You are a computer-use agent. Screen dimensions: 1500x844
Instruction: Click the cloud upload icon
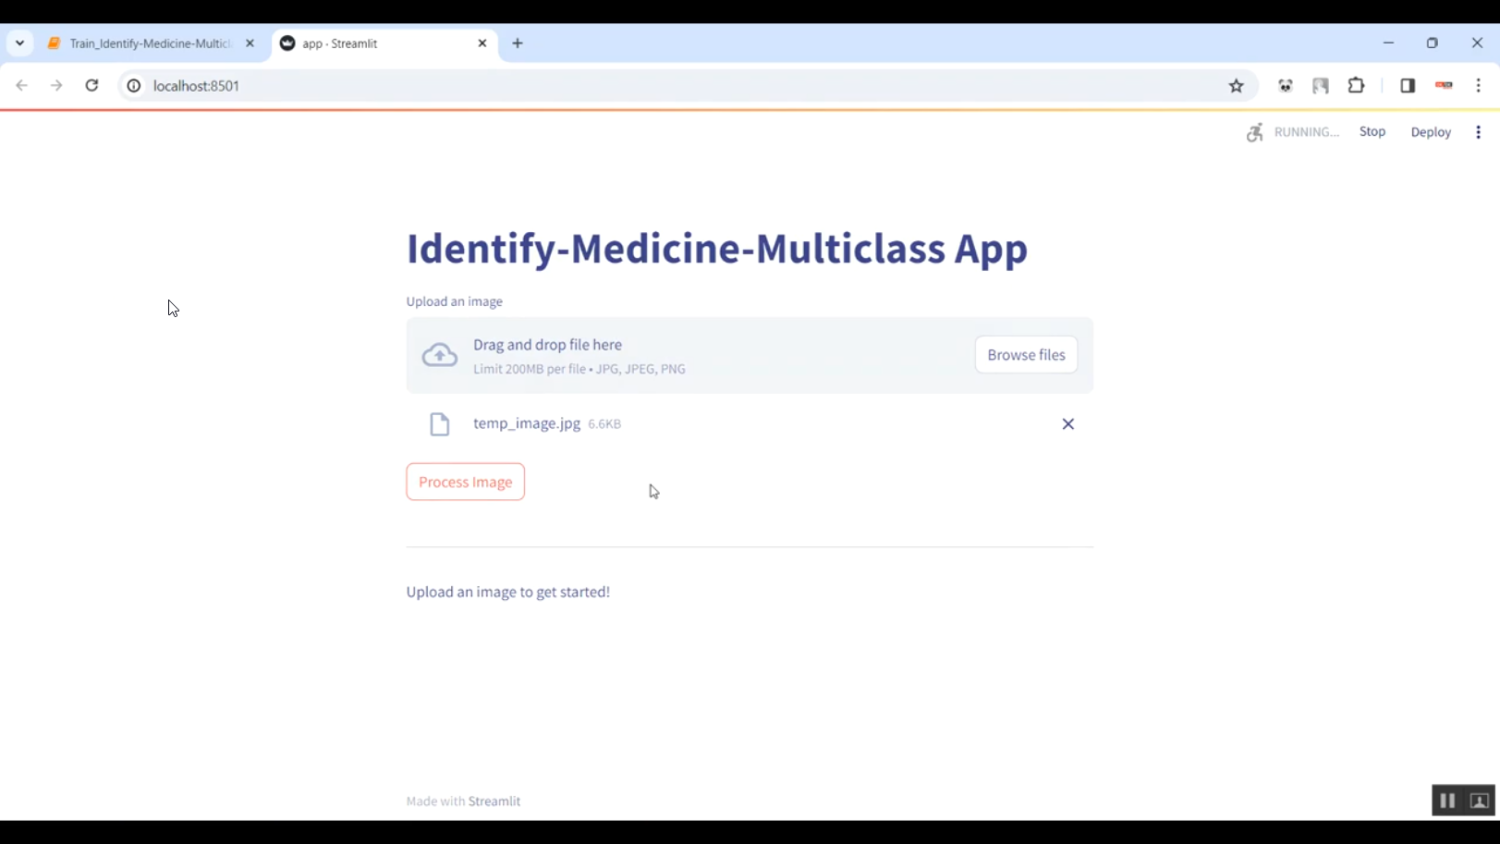[x=439, y=355]
